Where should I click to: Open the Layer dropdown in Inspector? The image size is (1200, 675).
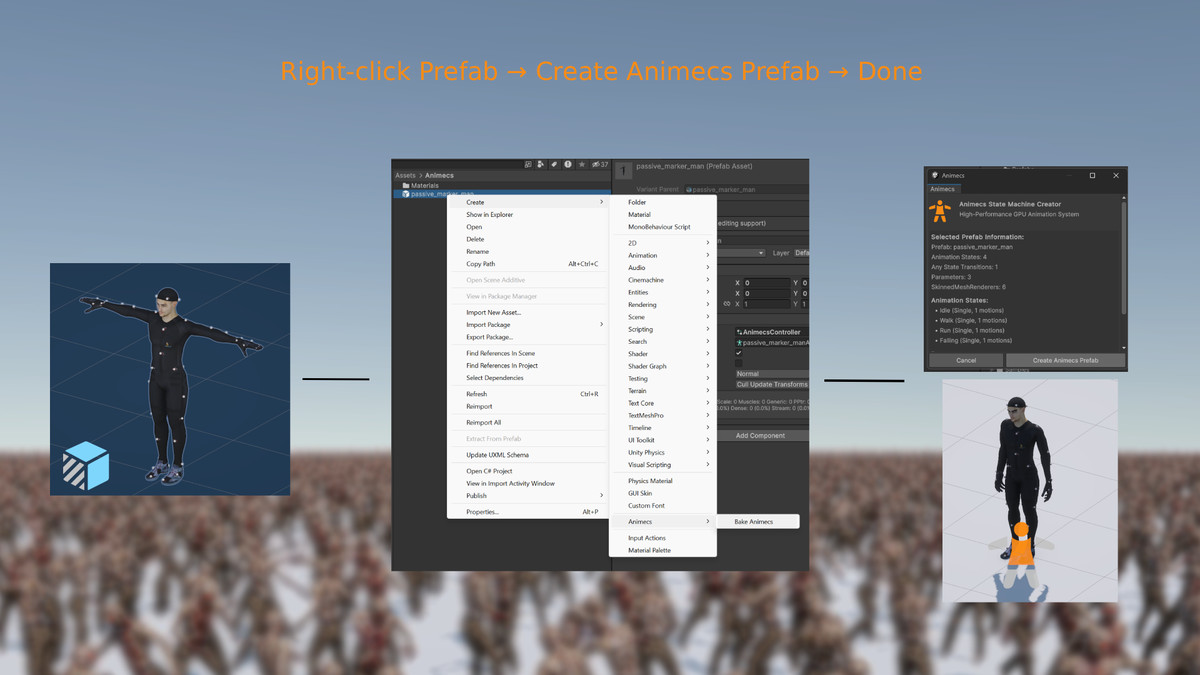point(801,253)
